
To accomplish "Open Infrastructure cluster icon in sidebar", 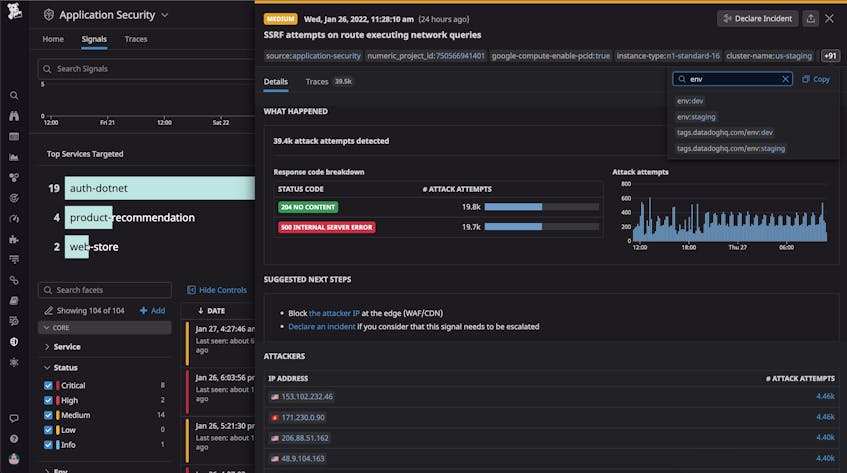I will point(14,178).
